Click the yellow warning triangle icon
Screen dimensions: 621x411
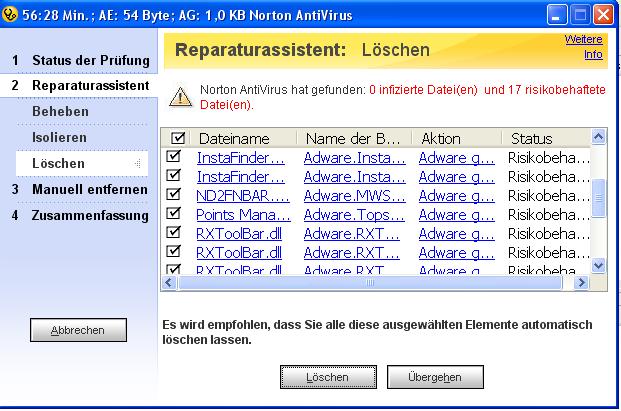coord(181,97)
